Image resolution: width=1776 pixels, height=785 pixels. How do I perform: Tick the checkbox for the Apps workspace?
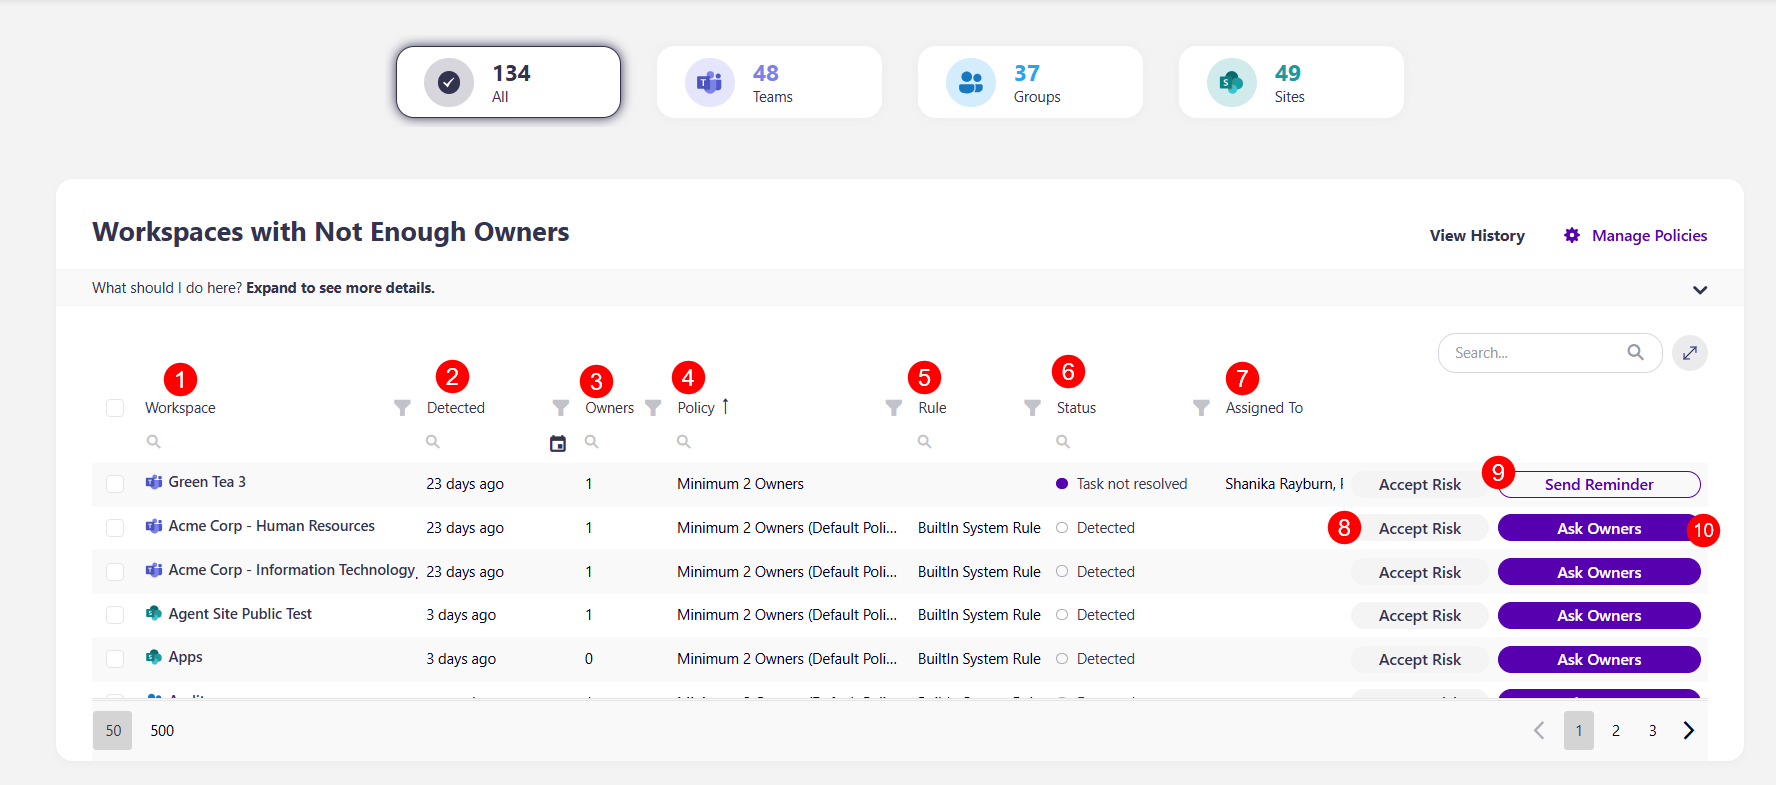click(115, 659)
